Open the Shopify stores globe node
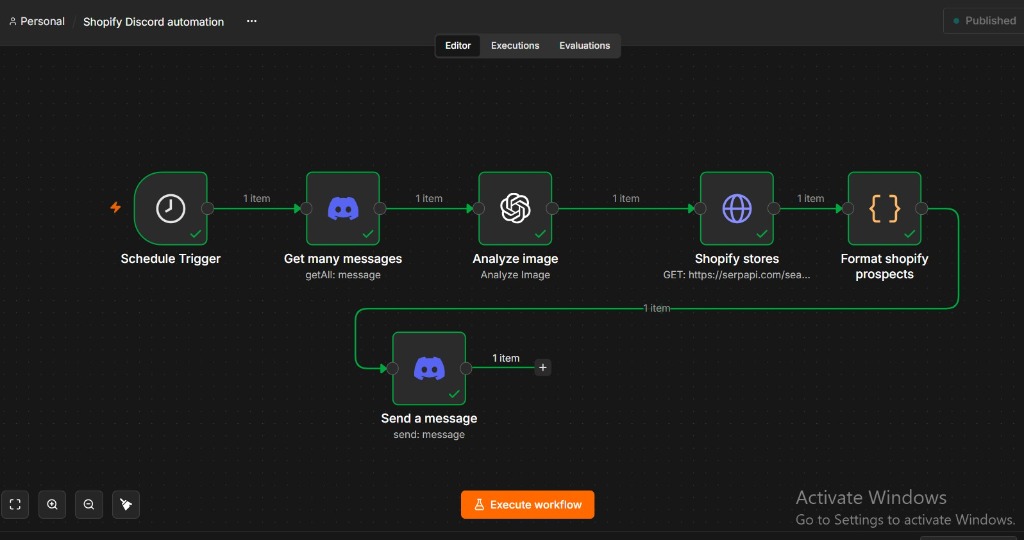Image resolution: width=1024 pixels, height=540 pixels. pyautogui.click(x=737, y=208)
